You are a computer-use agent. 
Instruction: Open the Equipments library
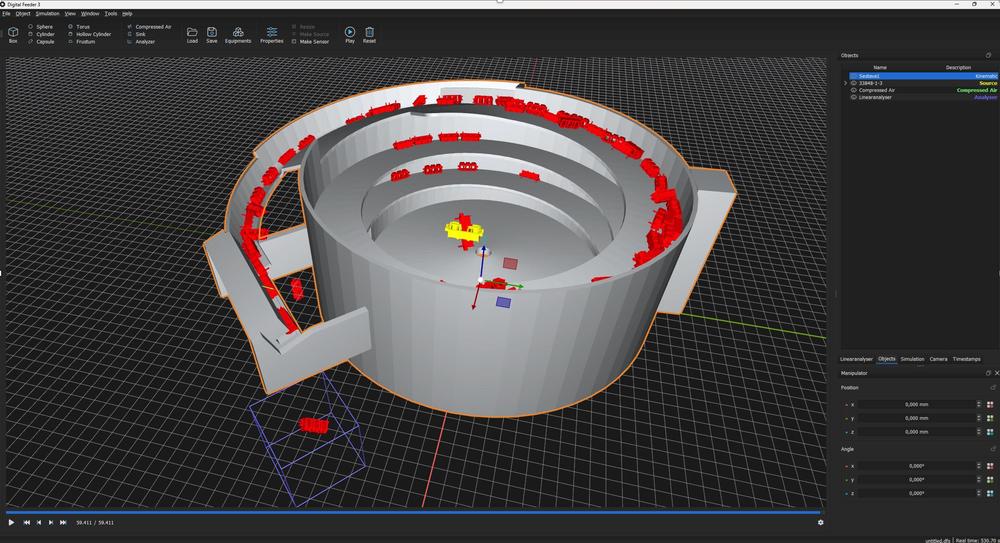point(238,34)
